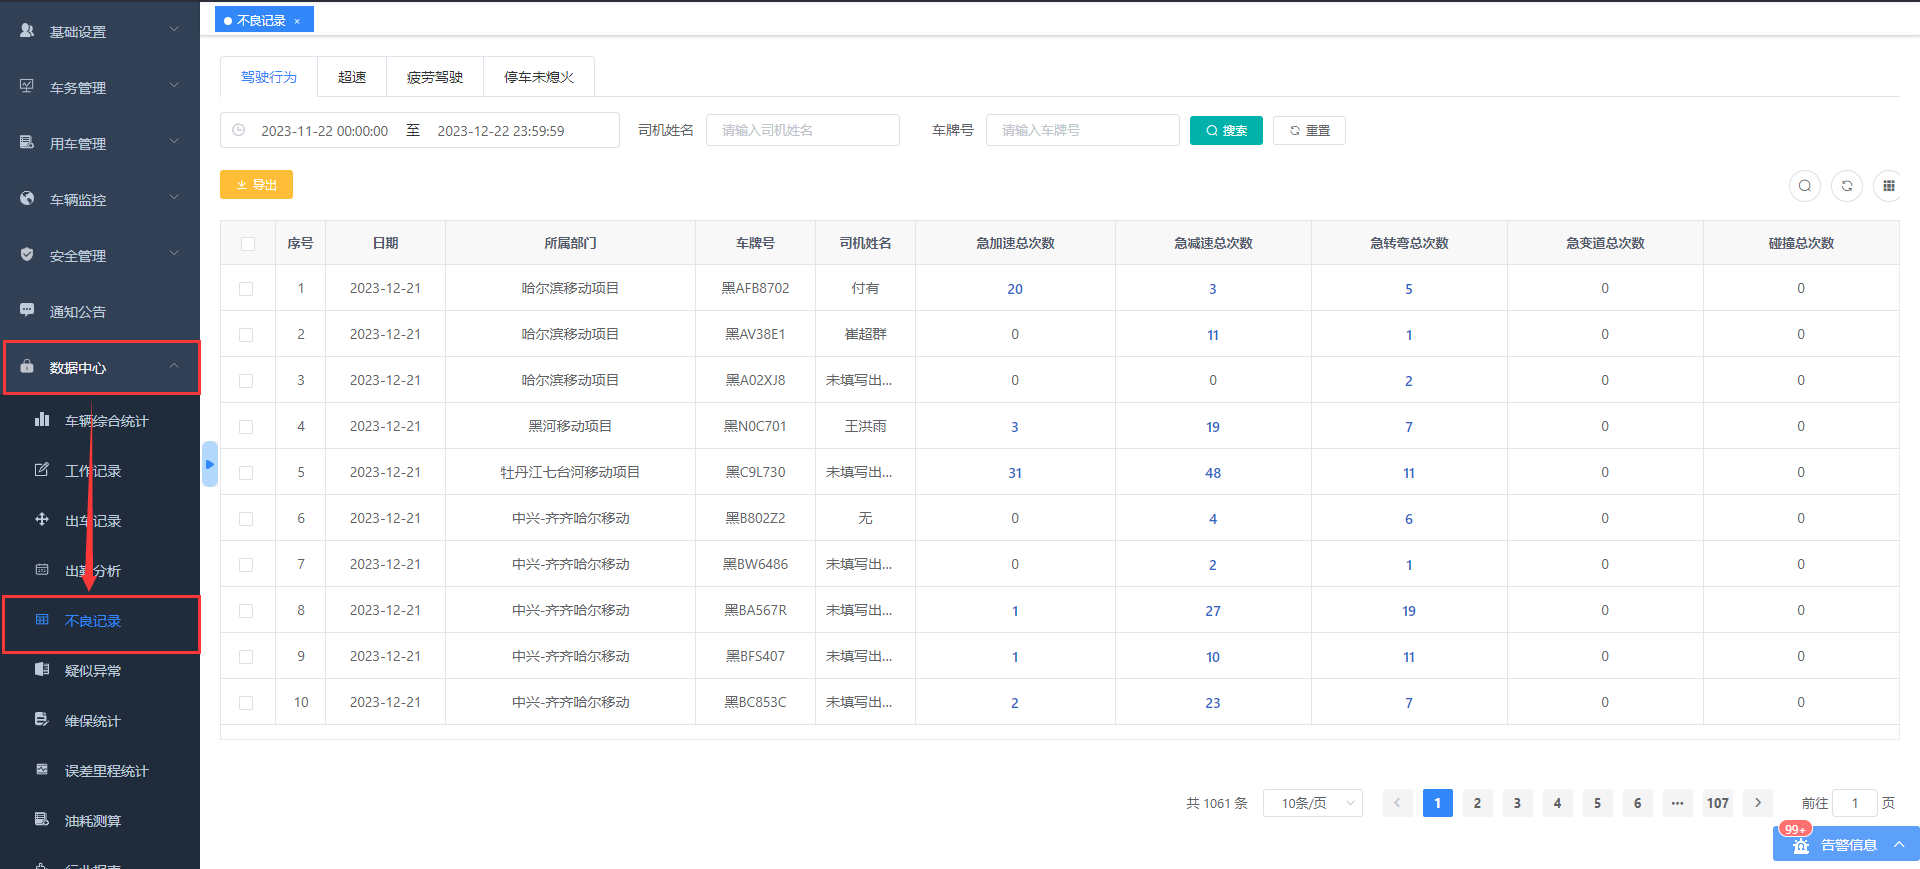Screen dimensions: 1920x869
Task: Expand the 车辆监控 menu chevron
Action: (x=174, y=197)
